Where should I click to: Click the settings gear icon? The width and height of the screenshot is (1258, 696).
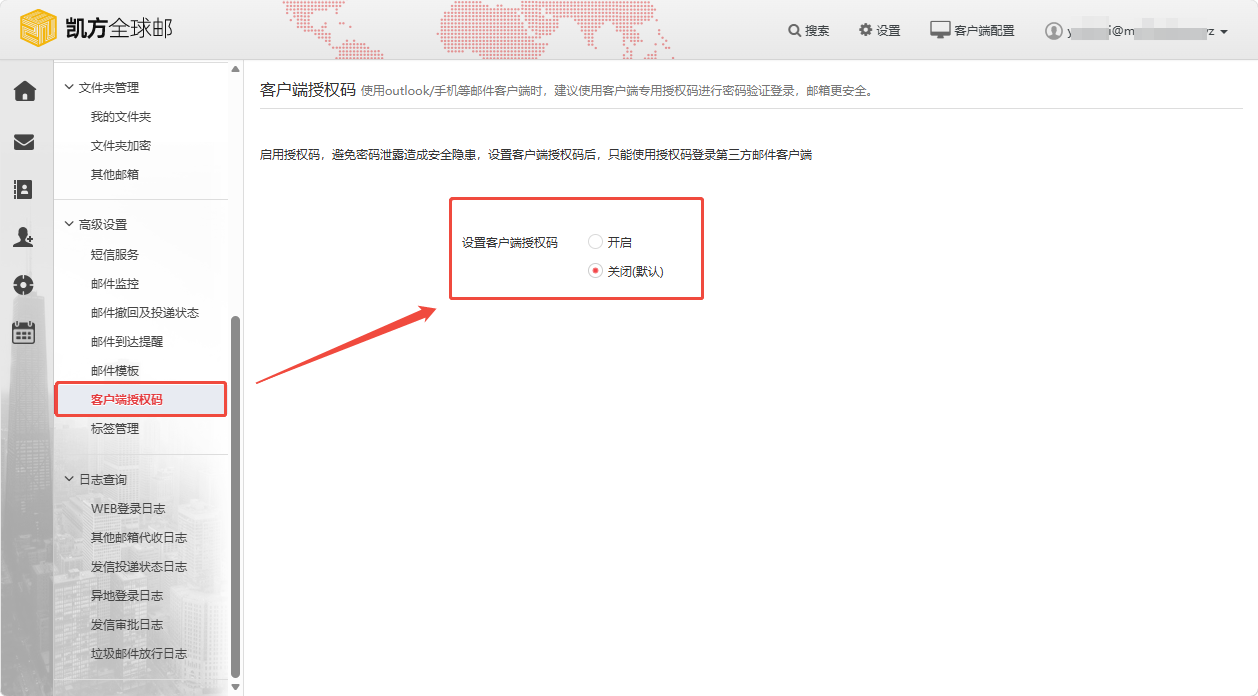pos(865,30)
